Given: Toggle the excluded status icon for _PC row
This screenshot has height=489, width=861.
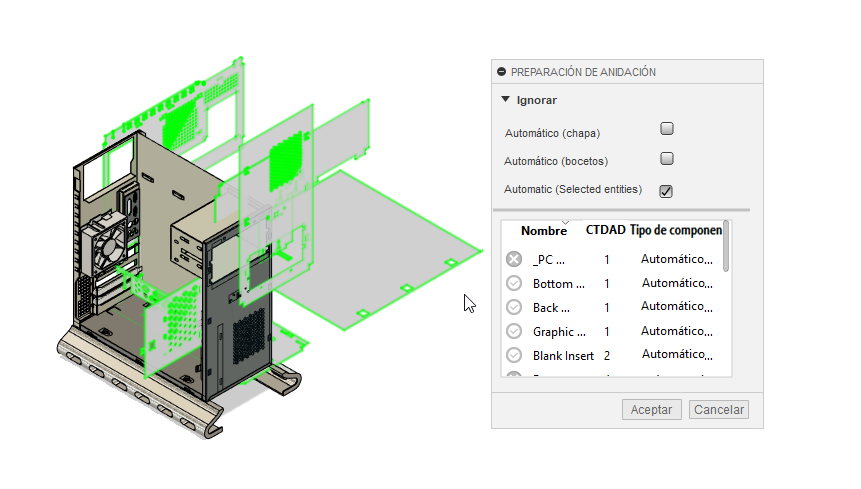Looking at the screenshot, I should tap(514, 259).
